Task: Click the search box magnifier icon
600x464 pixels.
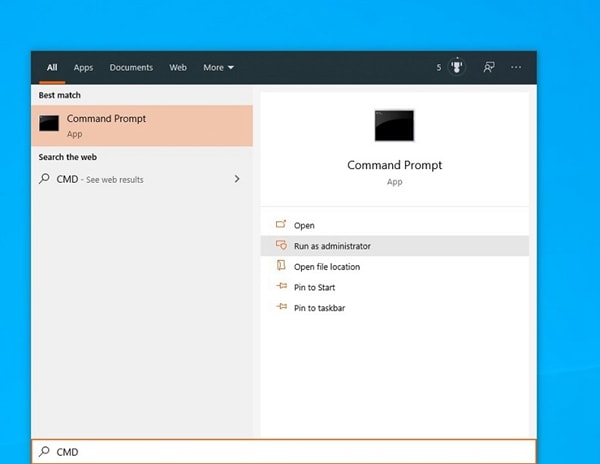Action: click(44, 451)
